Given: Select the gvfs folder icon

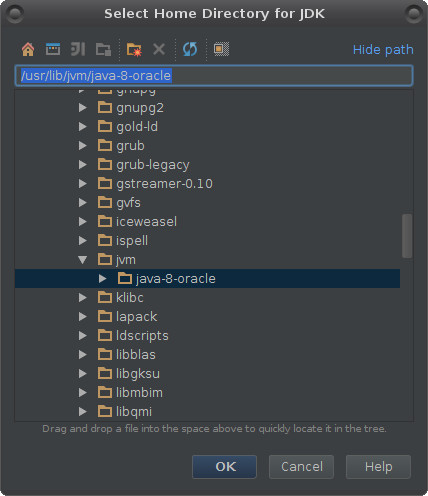Looking at the screenshot, I should pyautogui.click(x=105, y=202).
